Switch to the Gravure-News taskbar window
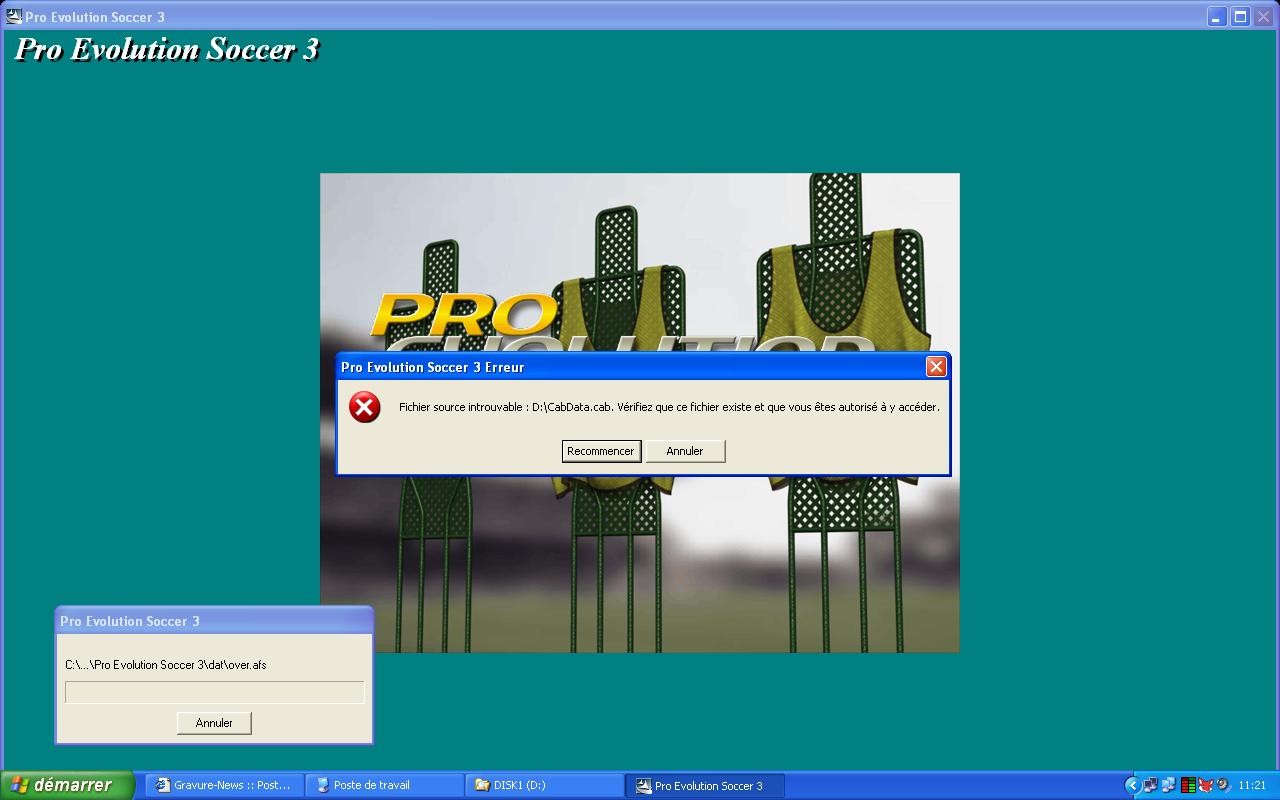This screenshot has width=1280, height=800. (224, 786)
